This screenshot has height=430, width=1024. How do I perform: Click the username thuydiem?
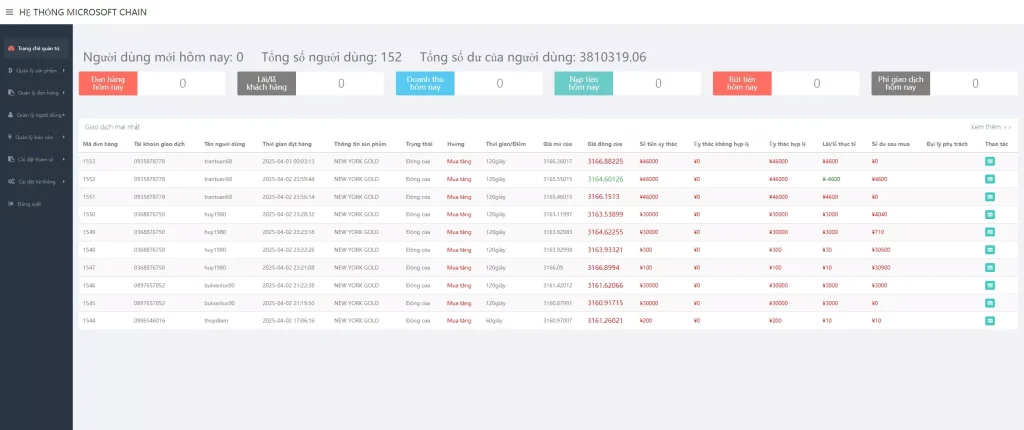[x=216, y=321]
